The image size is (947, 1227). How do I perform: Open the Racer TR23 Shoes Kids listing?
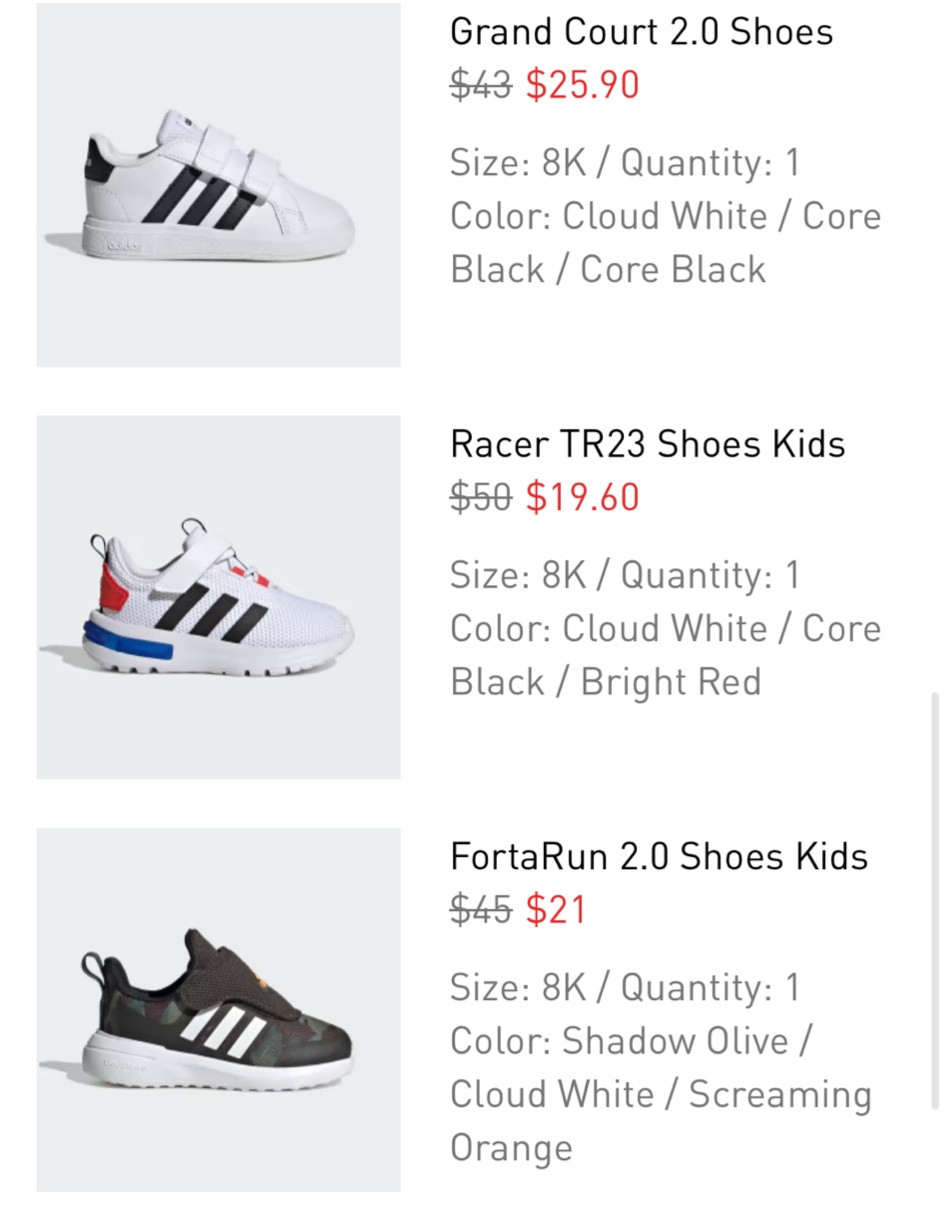(x=646, y=443)
